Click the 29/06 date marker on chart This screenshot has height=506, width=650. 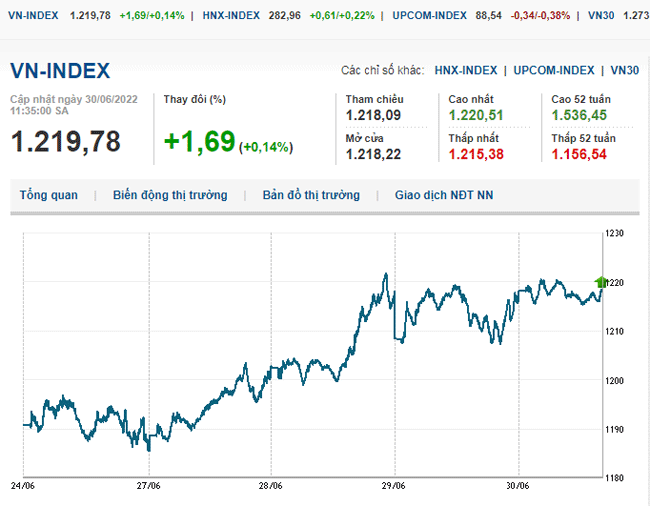(395, 484)
